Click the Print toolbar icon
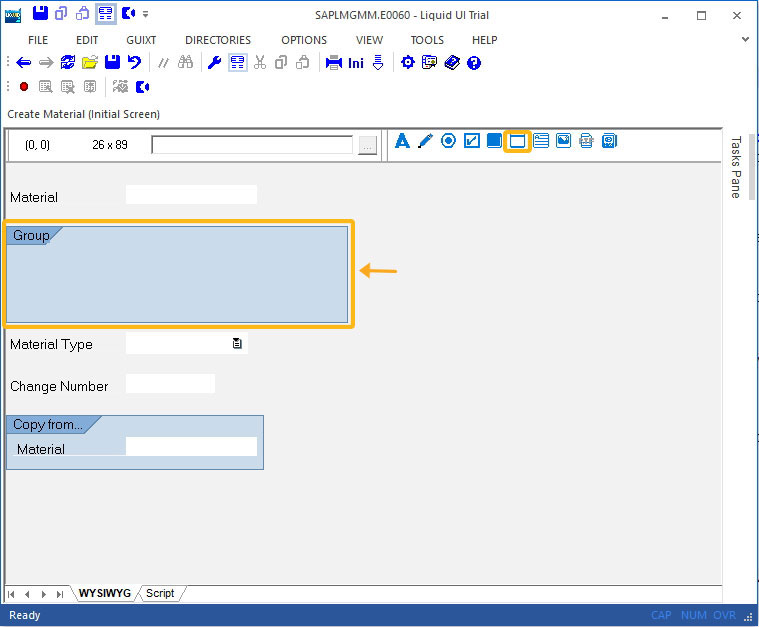 coord(334,63)
